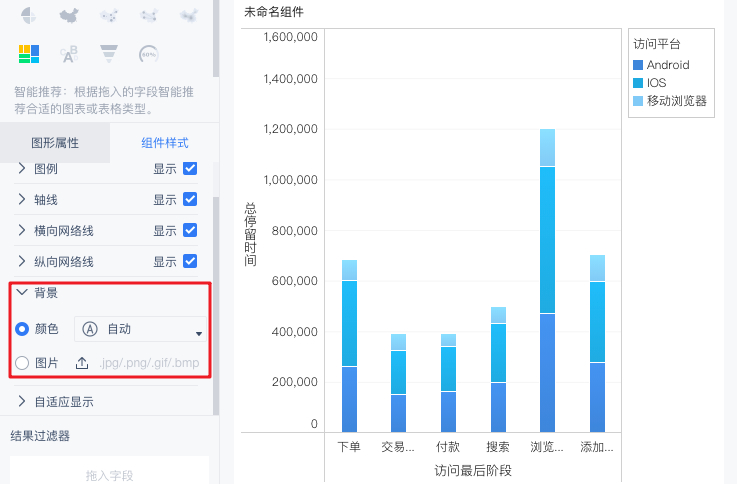Select the gauge chart icon
This screenshot has height=484, width=737.
pyautogui.click(x=149, y=55)
